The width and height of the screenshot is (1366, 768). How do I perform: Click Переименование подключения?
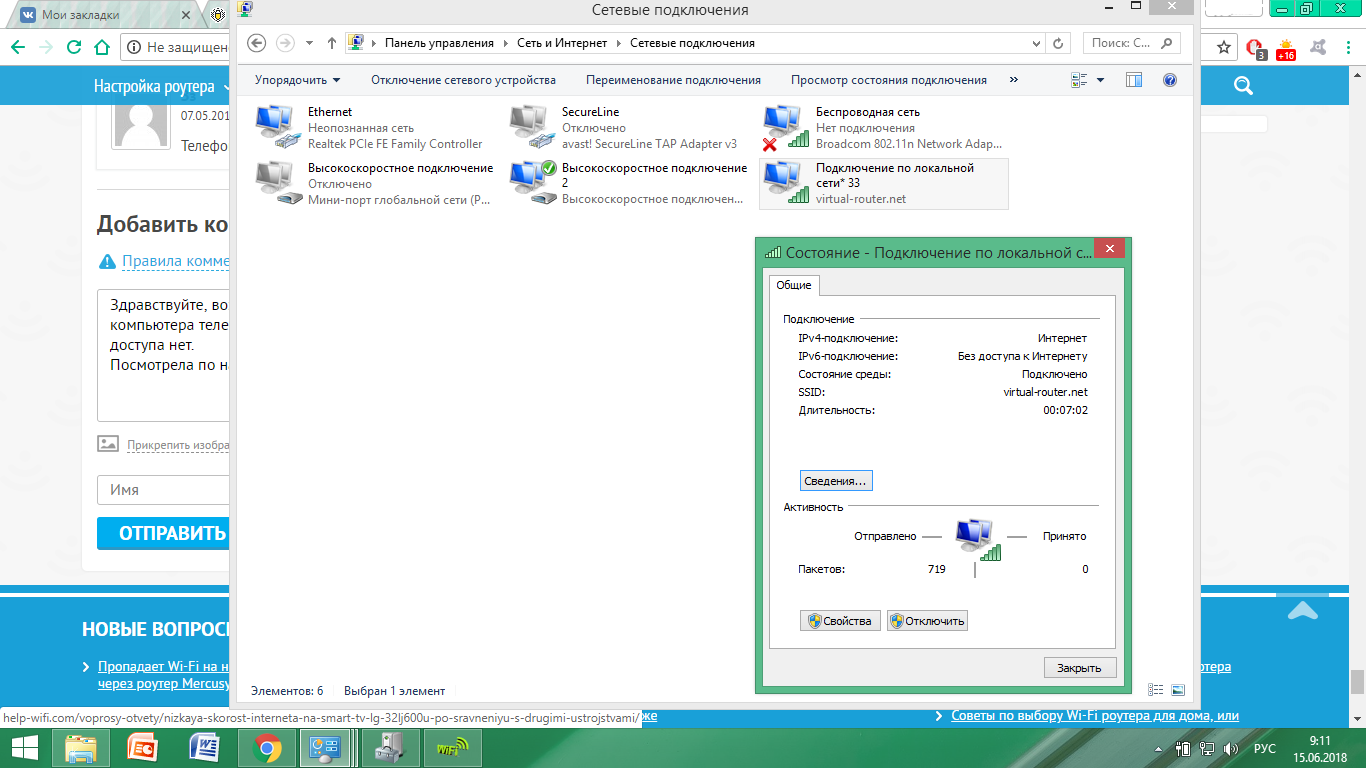(673, 80)
